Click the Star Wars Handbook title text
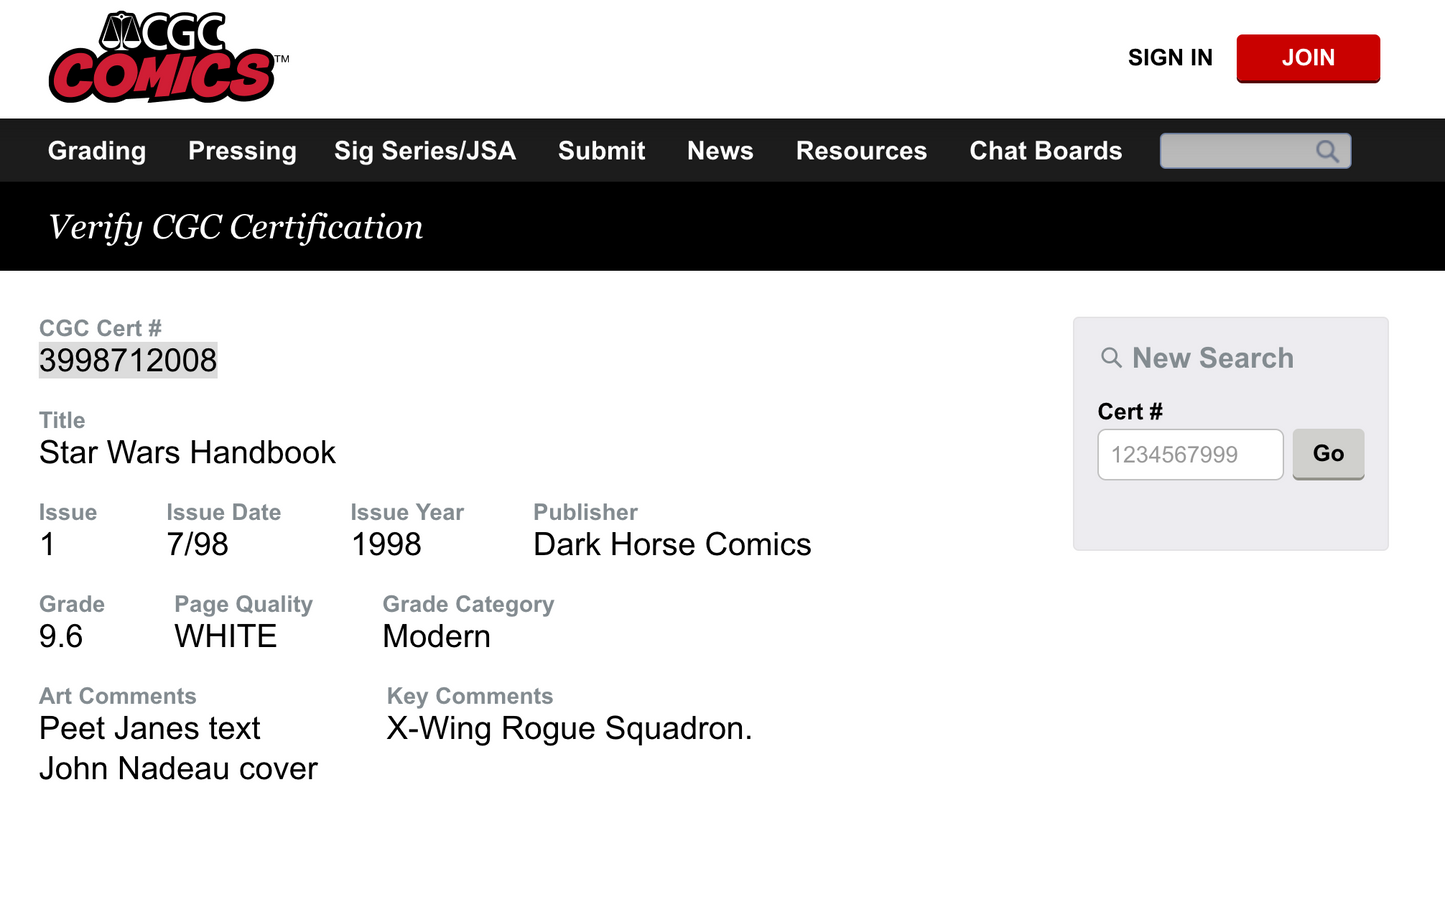This screenshot has width=1445, height=902. [187, 453]
